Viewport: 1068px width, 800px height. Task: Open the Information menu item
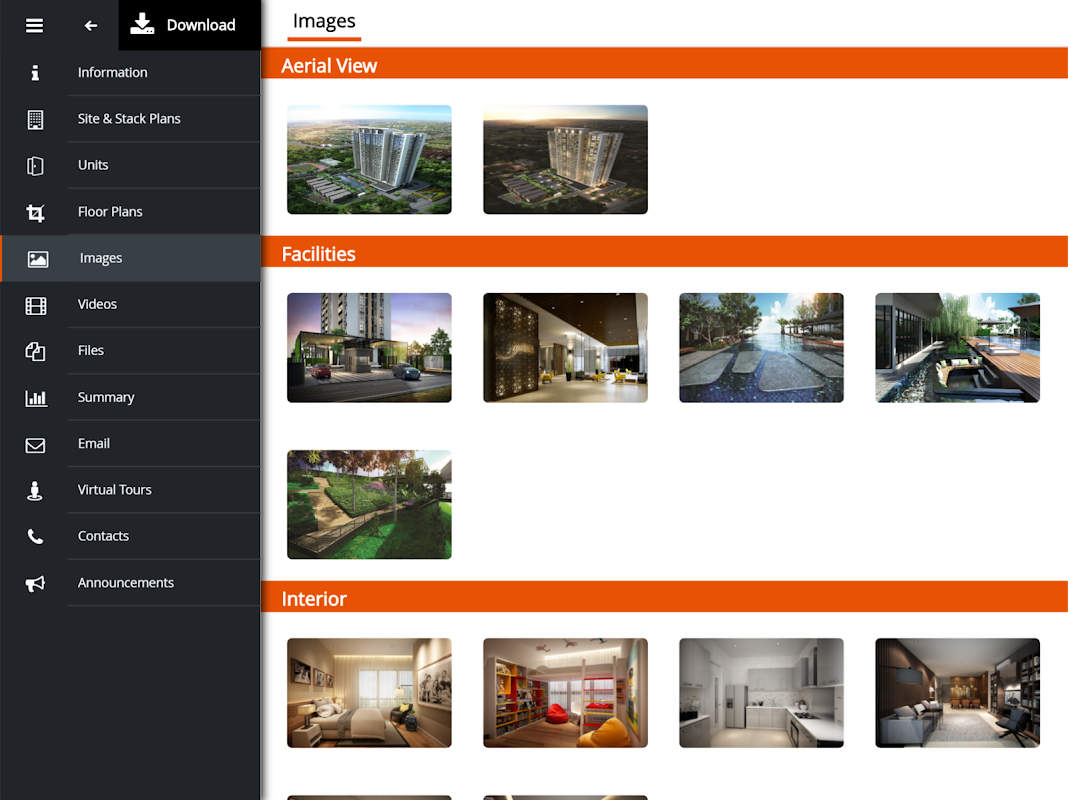(112, 72)
